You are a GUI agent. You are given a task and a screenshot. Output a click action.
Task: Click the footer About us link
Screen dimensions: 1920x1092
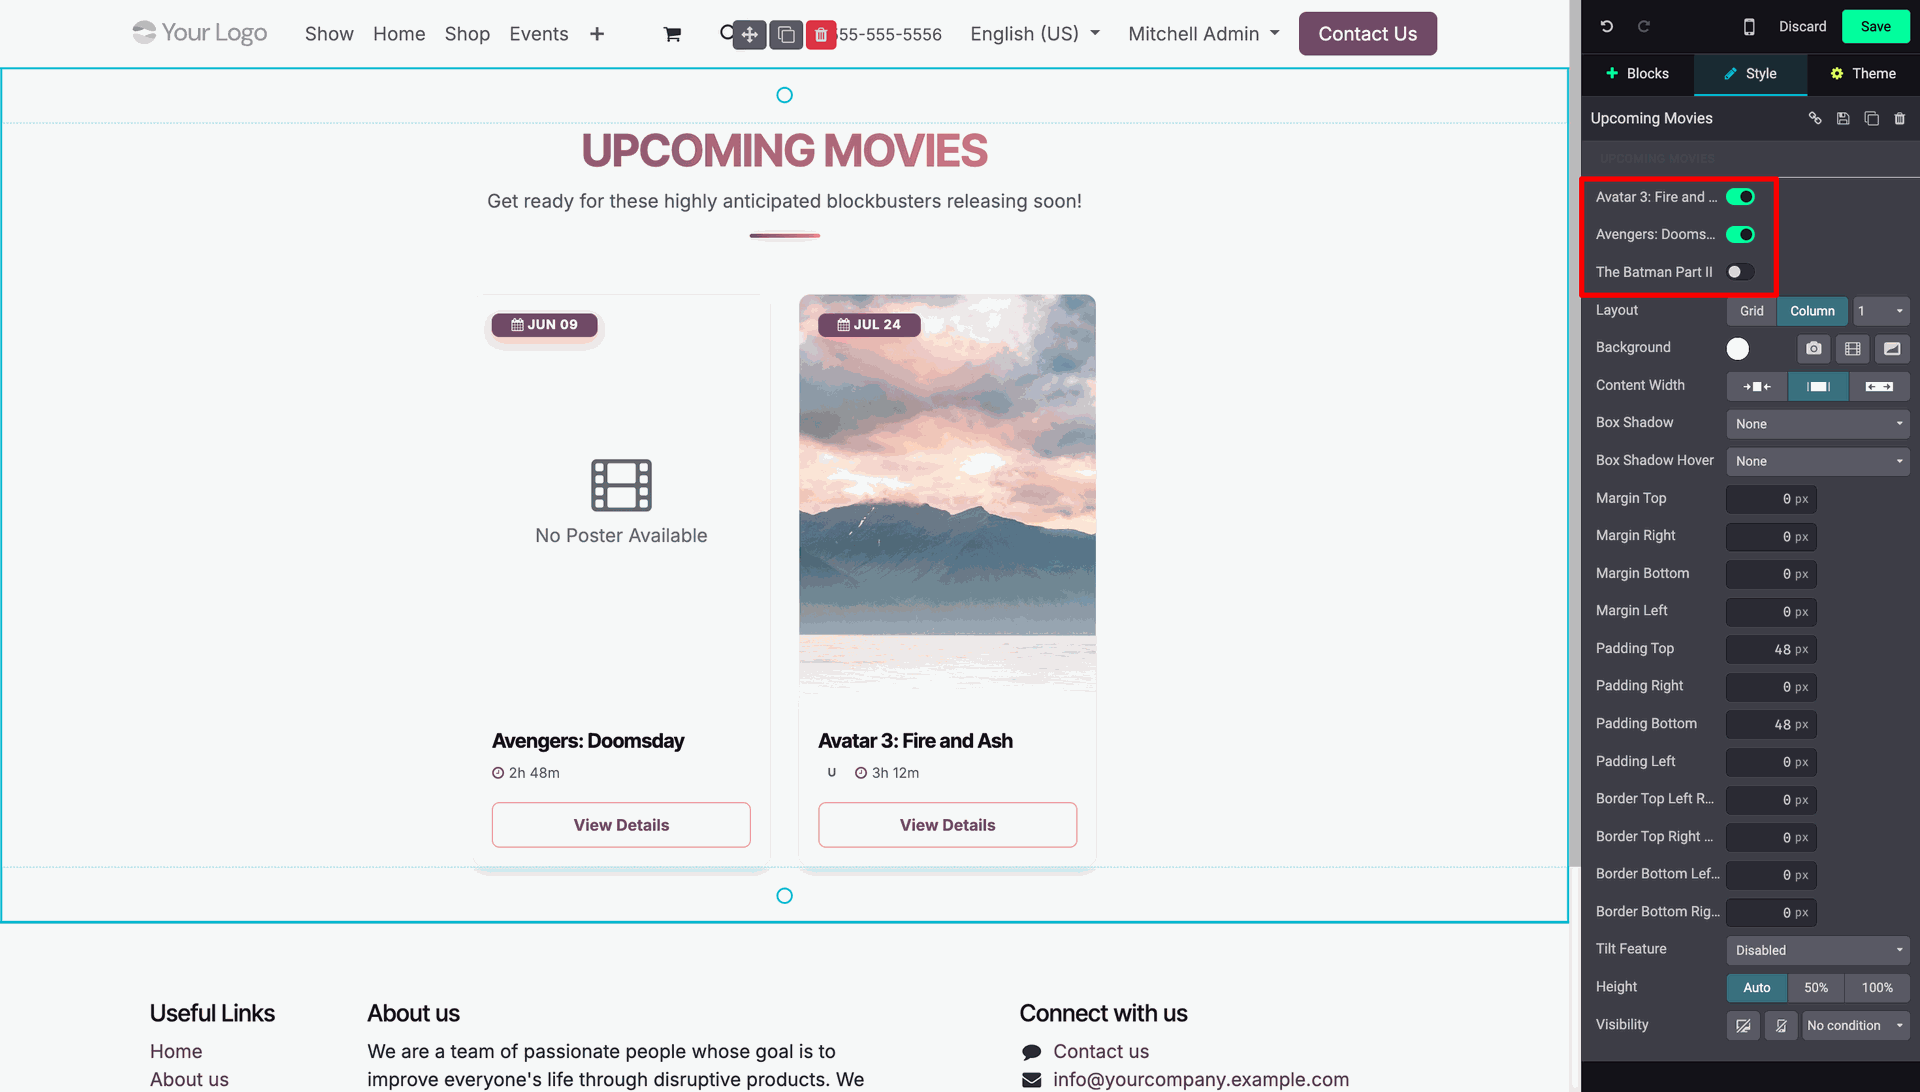[x=189, y=1080]
